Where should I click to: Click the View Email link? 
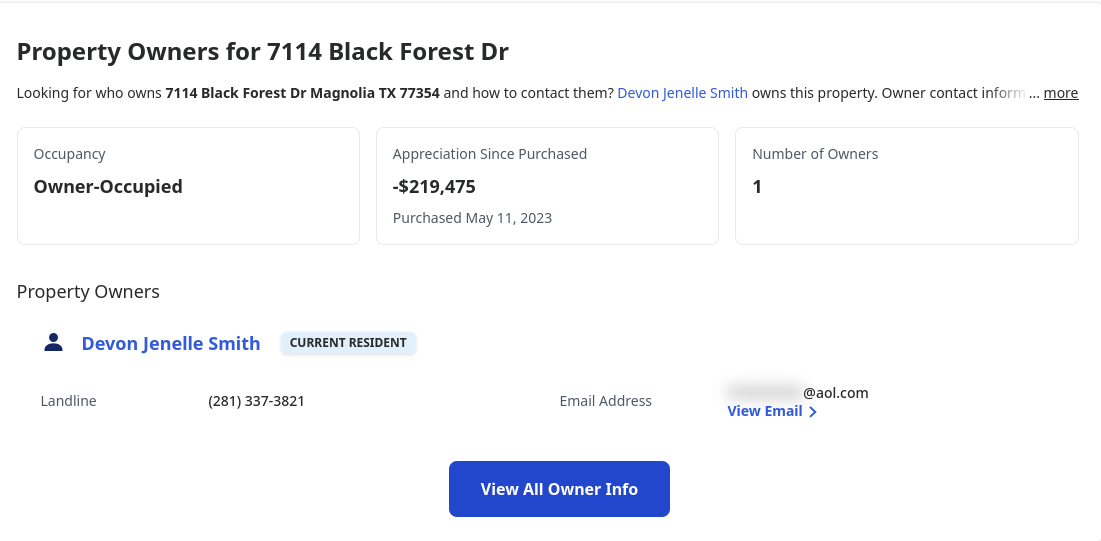(765, 411)
